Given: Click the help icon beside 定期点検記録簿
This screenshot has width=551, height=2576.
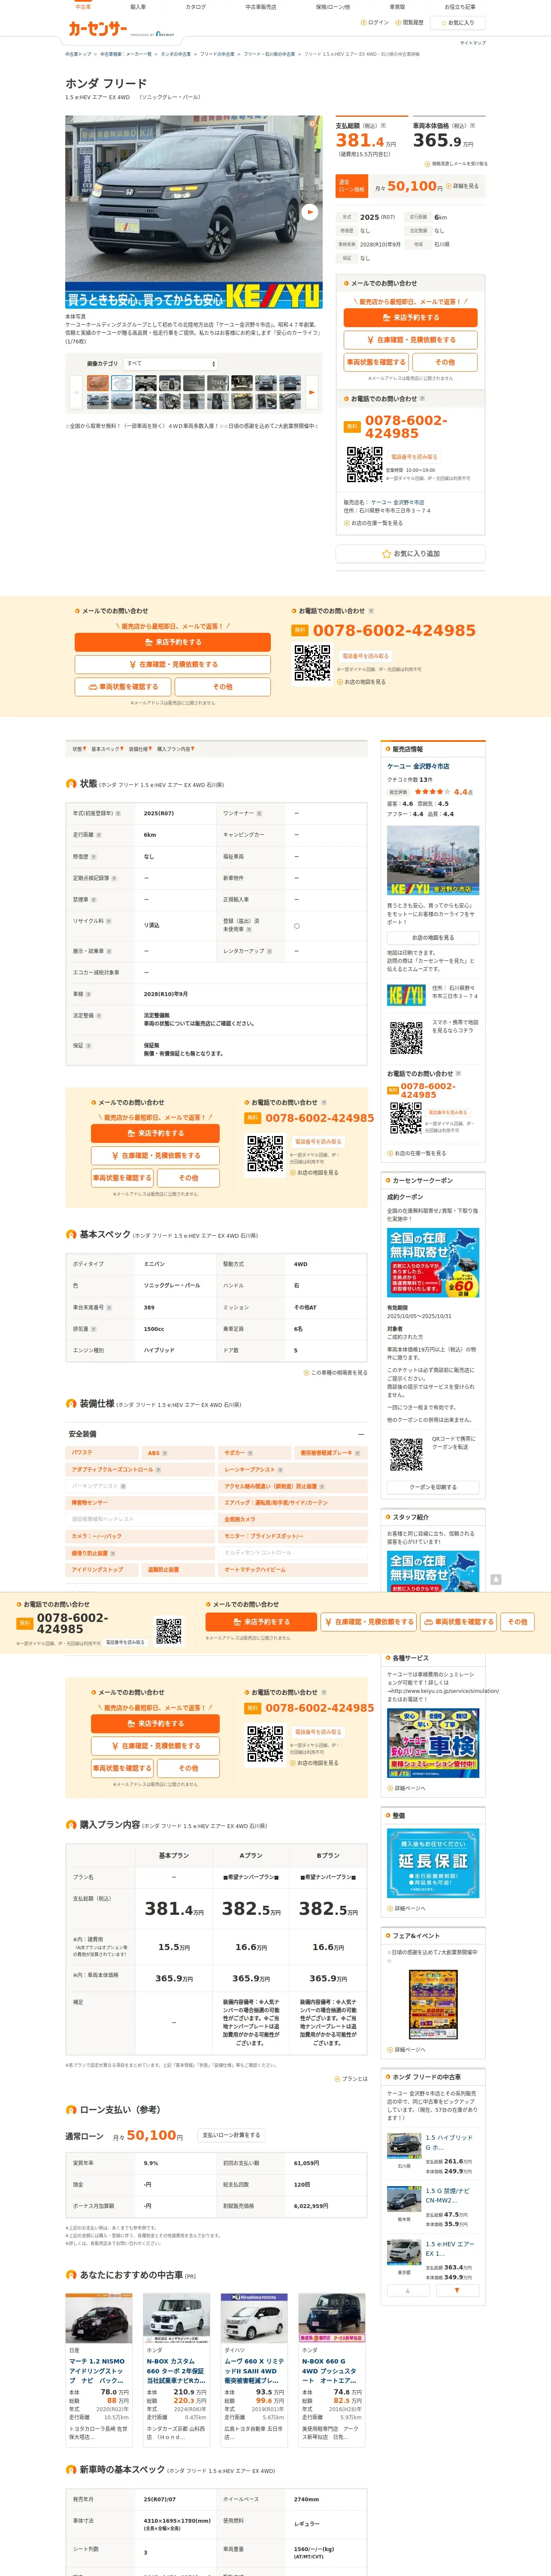Looking at the screenshot, I should pyautogui.click(x=114, y=878).
